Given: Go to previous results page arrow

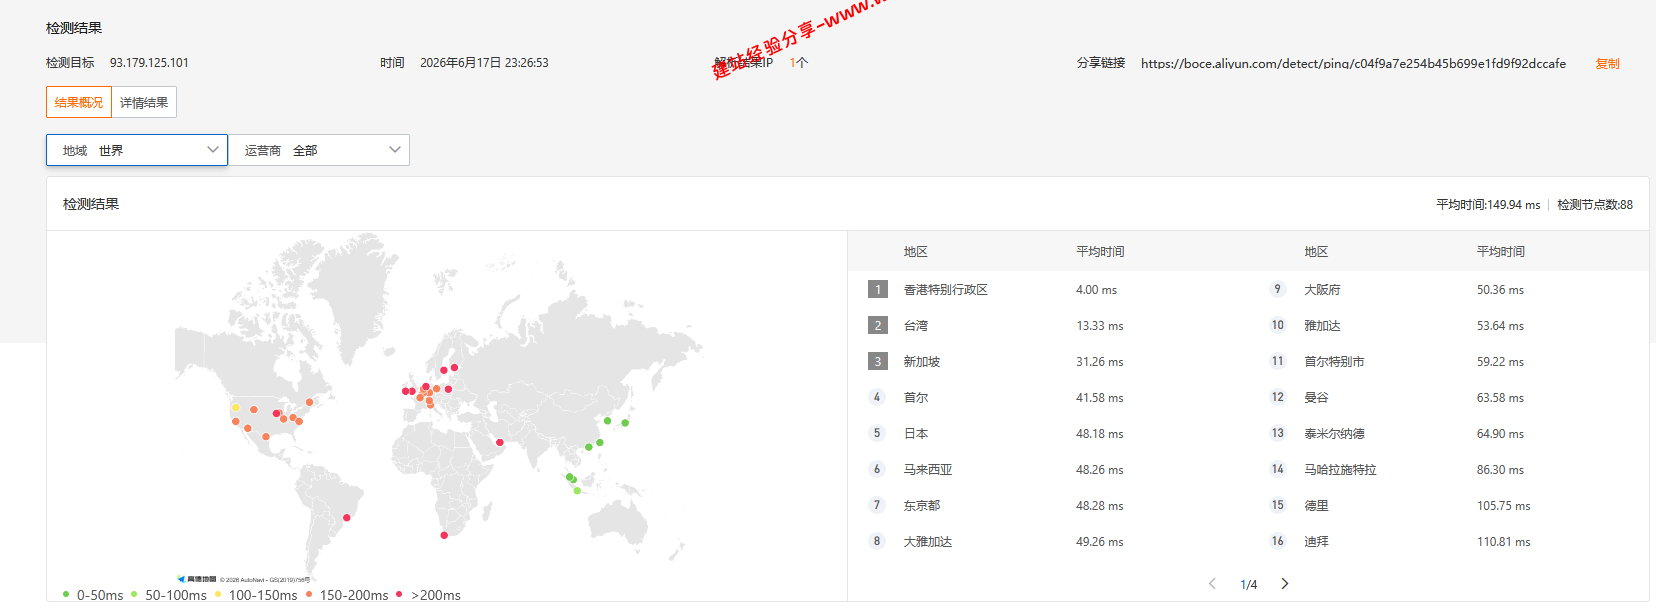Looking at the screenshot, I should point(1212,584).
